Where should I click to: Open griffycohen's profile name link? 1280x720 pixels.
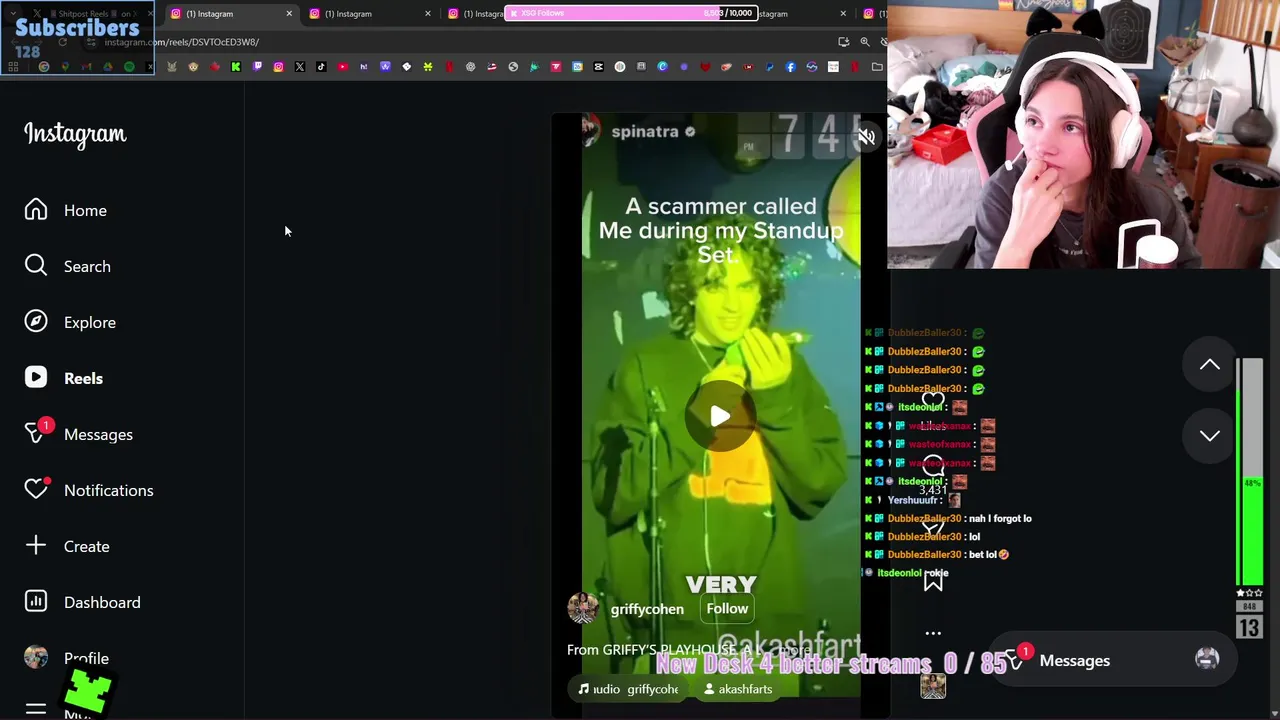(647, 609)
